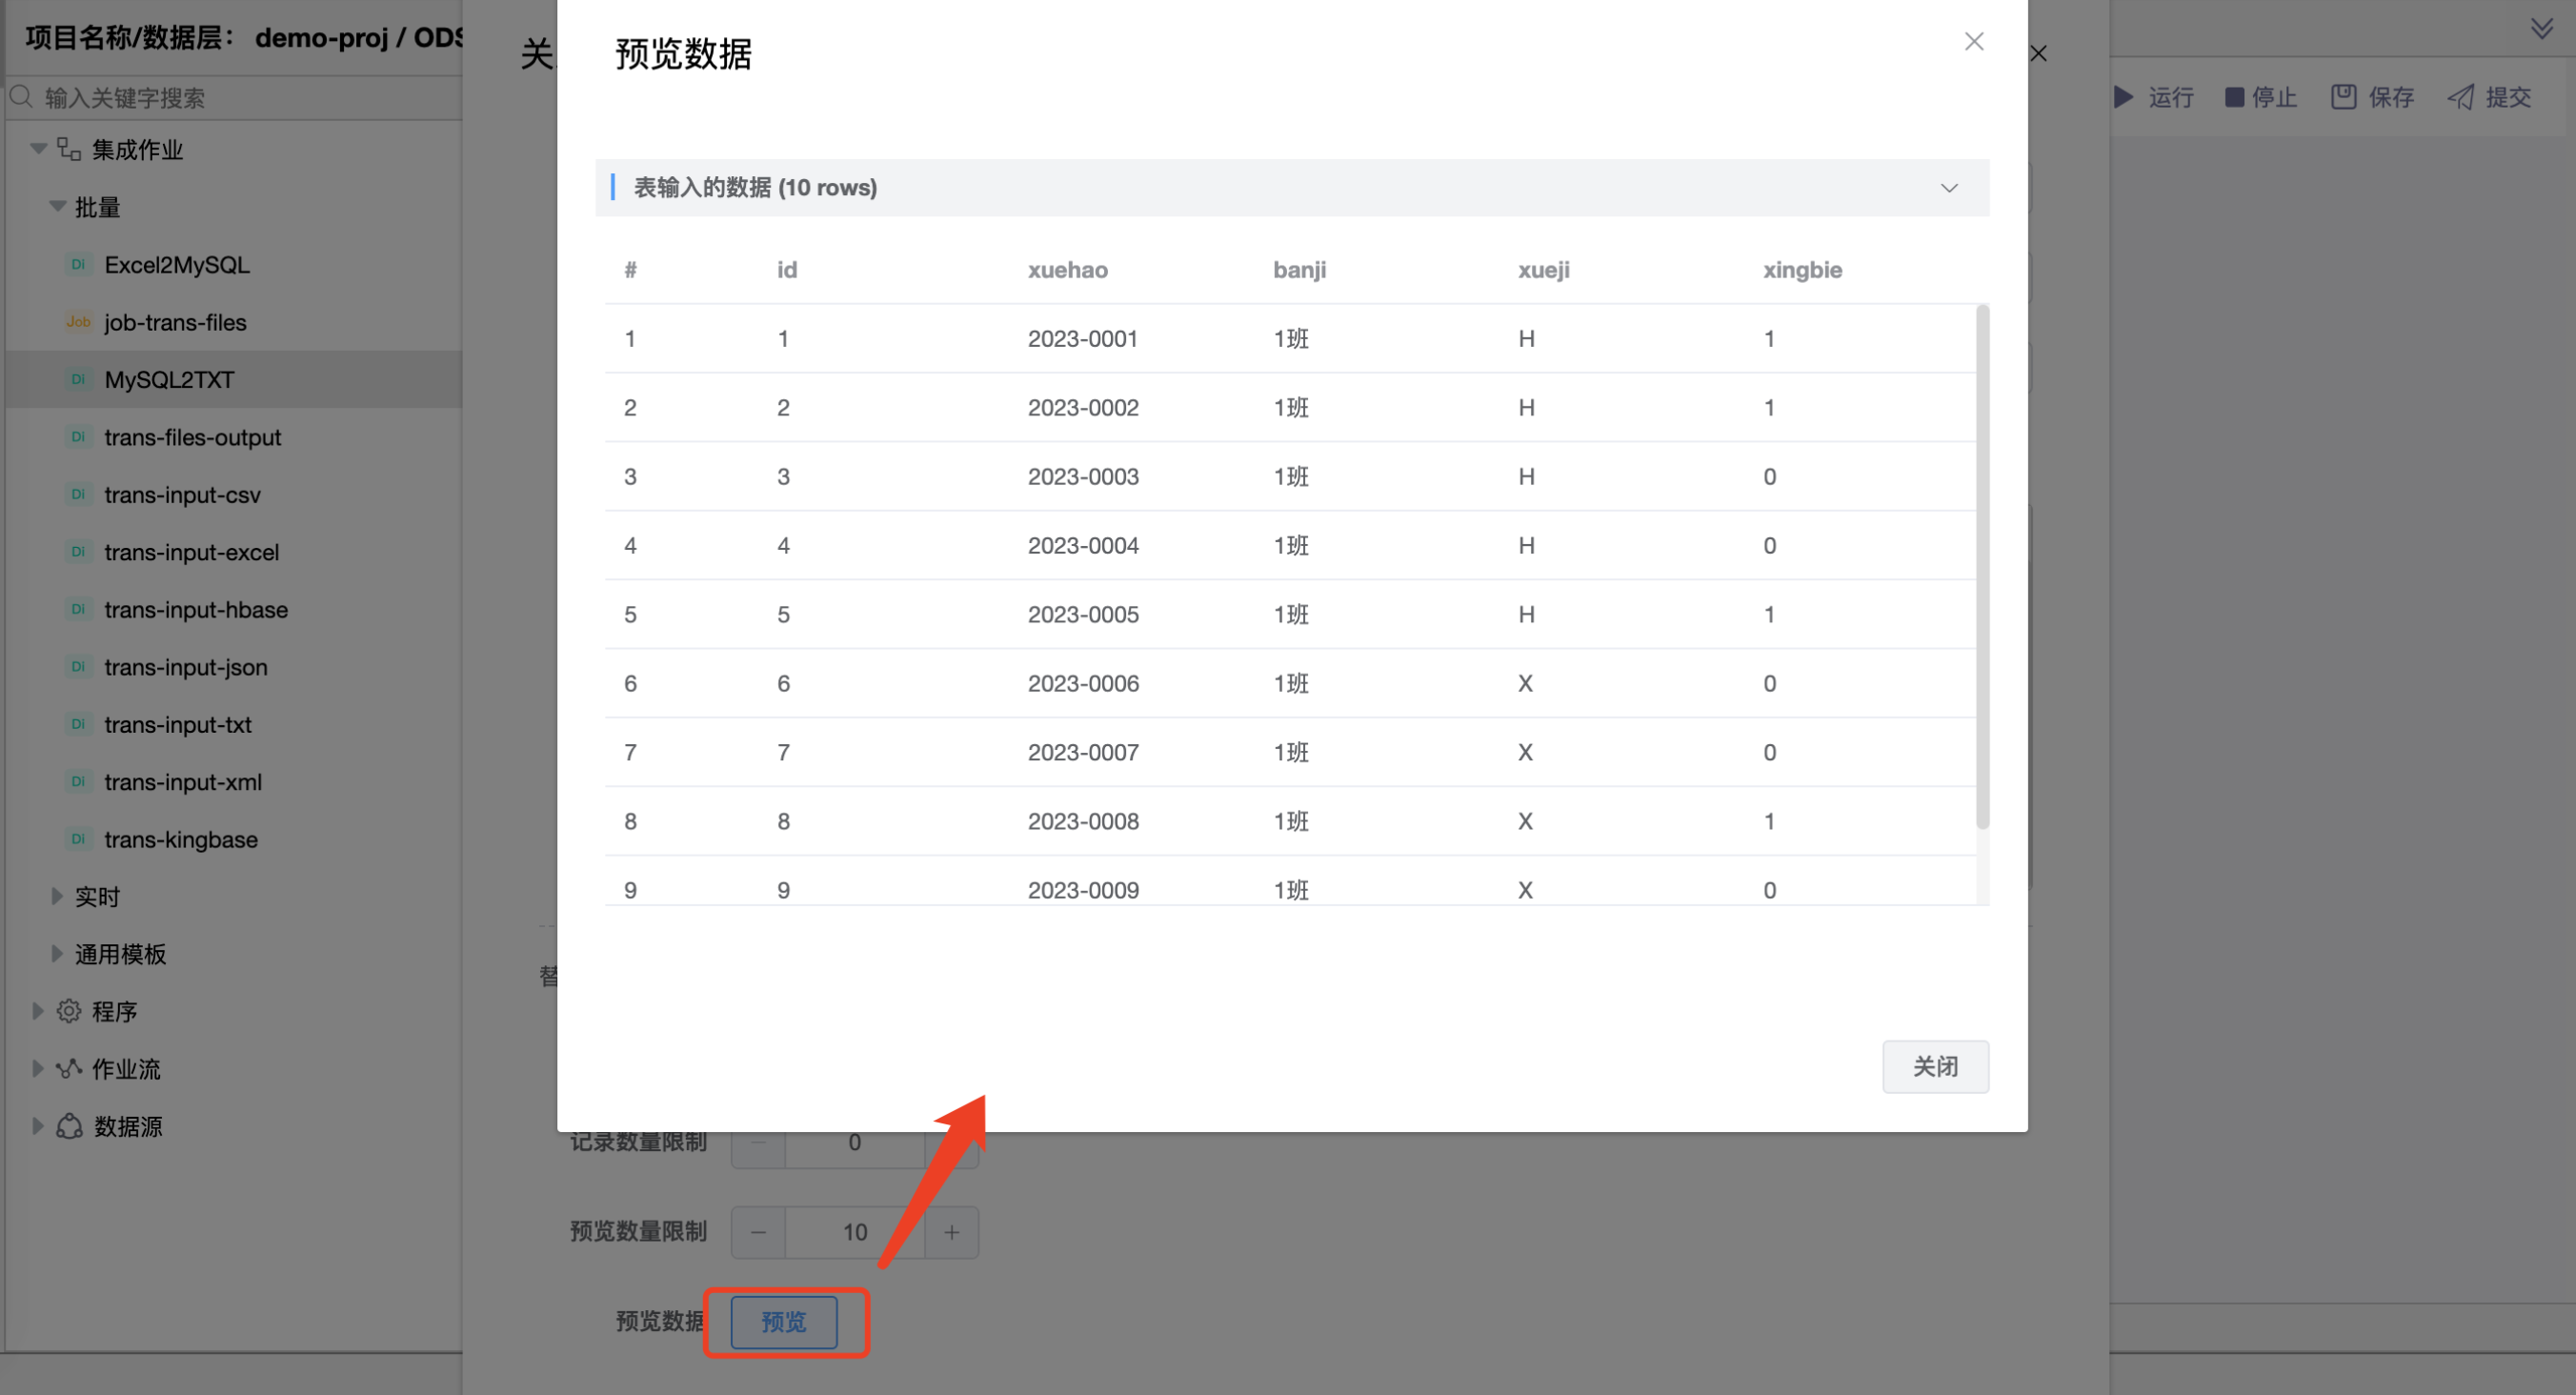Open trans-files-output job
The image size is (2576, 1395).
(x=192, y=437)
